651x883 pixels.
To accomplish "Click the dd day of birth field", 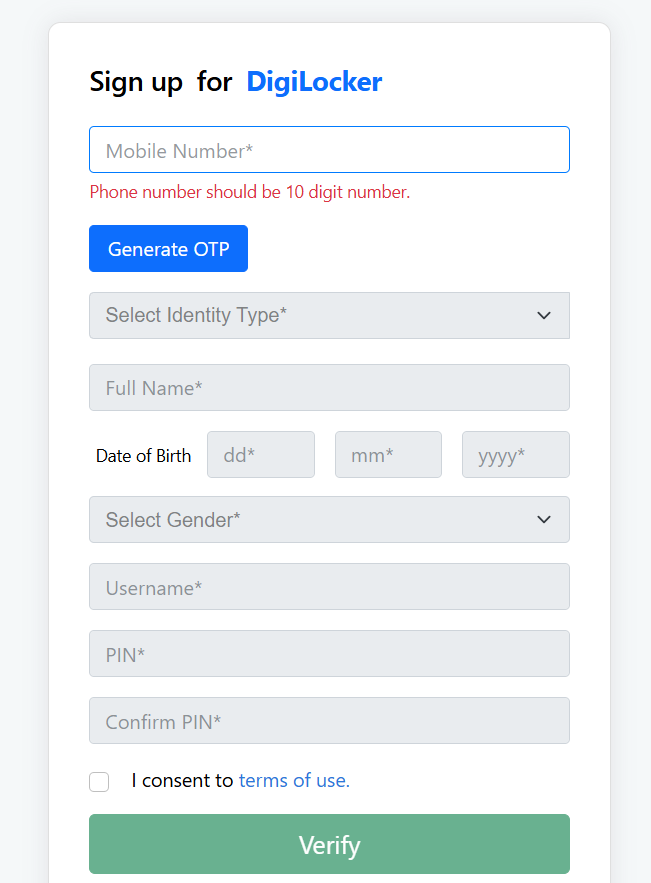I will point(260,455).
